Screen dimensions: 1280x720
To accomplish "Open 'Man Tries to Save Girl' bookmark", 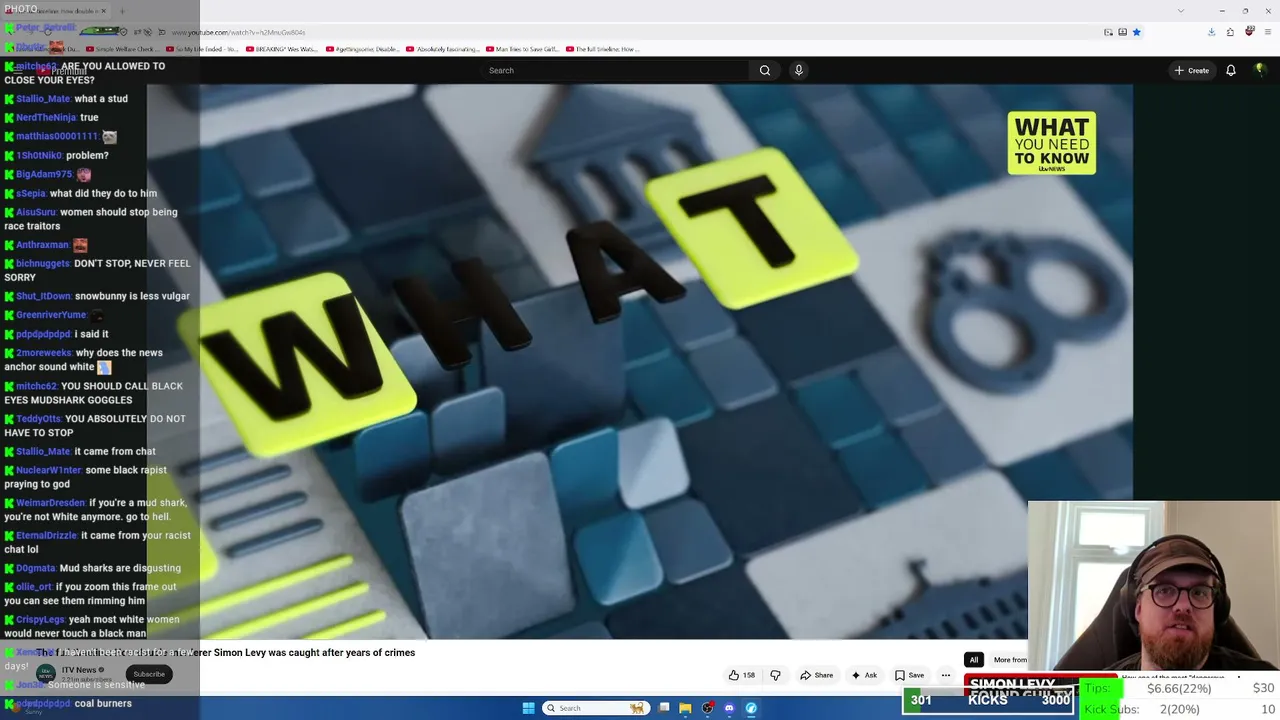I will (523, 49).
